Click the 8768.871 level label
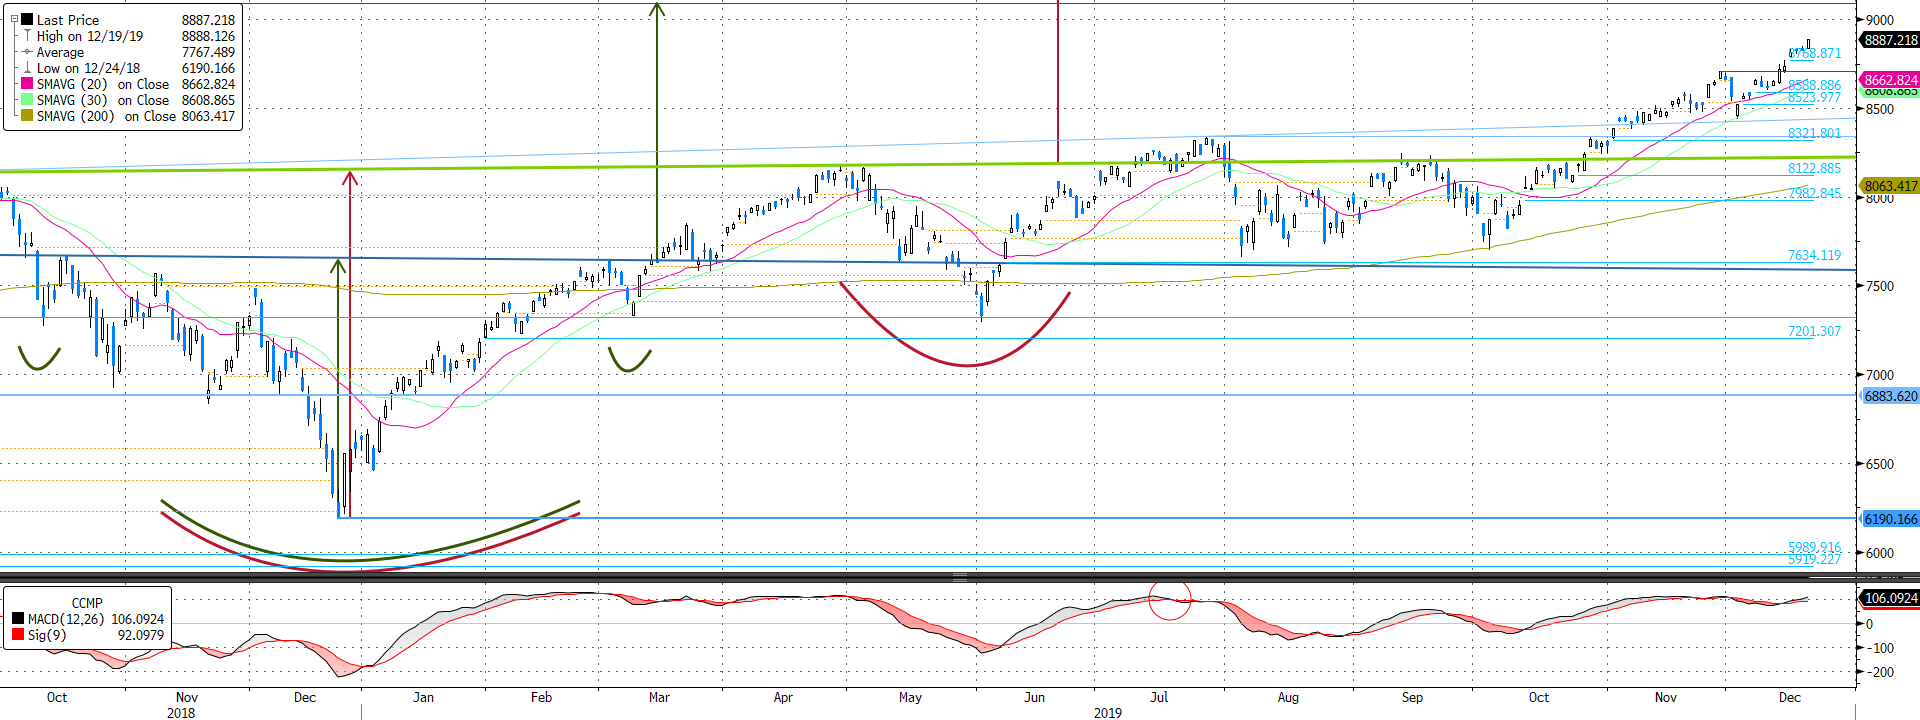The width and height of the screenshot is (1920, 720). [1814, 53]
